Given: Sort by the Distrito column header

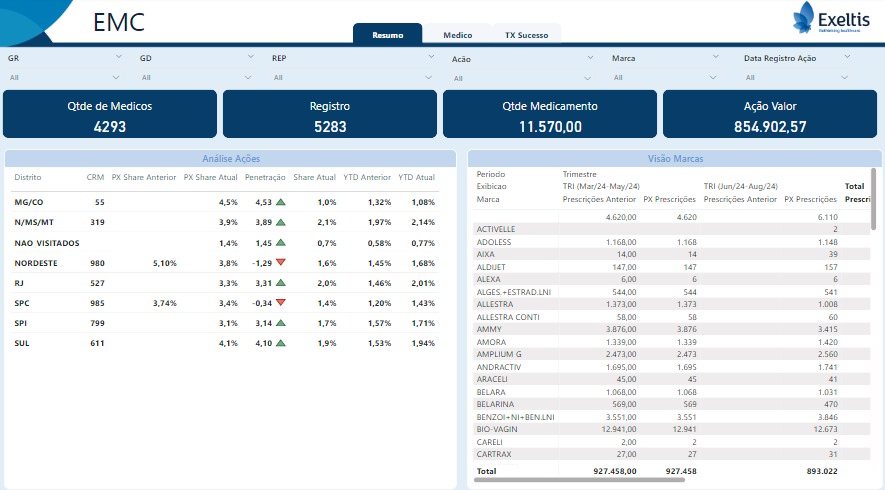Looking at the screenshot, I should tap(28, 177).
